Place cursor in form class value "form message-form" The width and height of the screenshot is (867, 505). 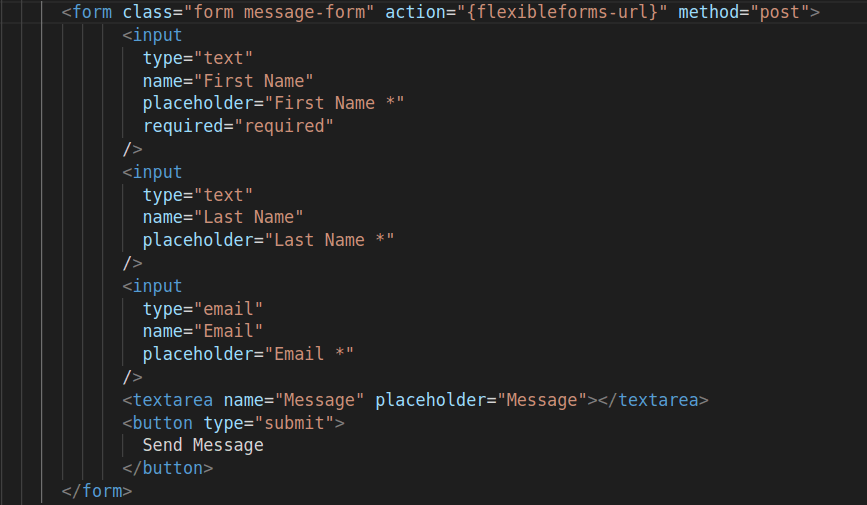click(x=279, y=12)
